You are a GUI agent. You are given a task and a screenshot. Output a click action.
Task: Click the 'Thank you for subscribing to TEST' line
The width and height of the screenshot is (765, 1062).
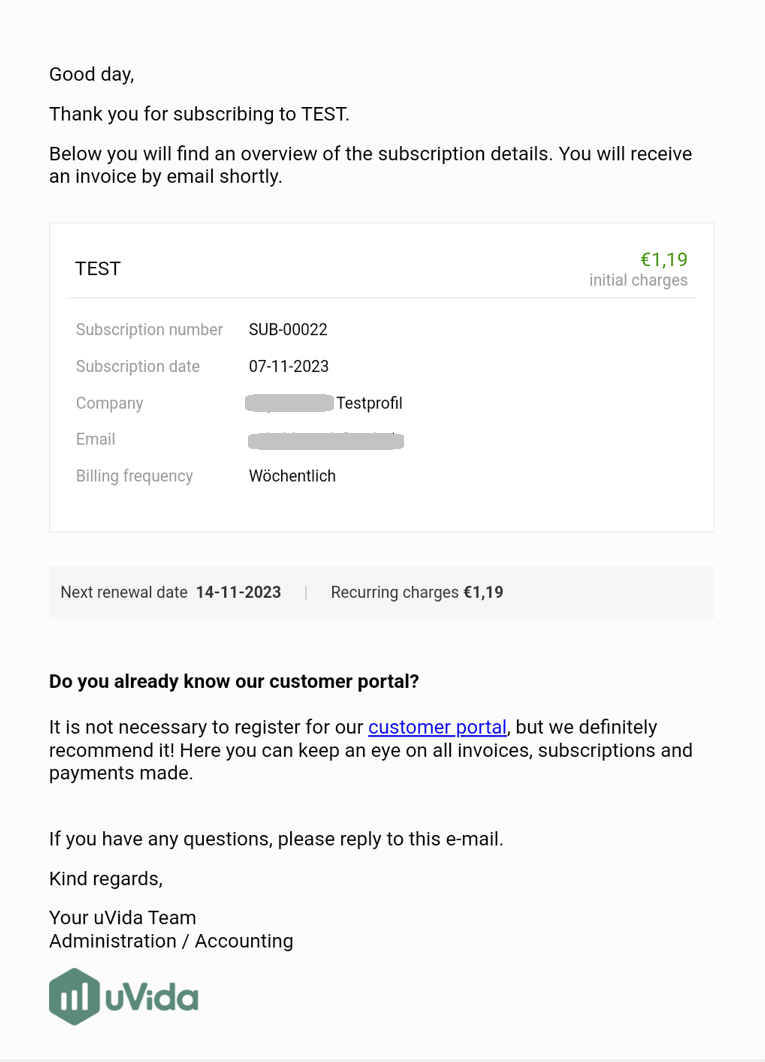tap(199, 114)
